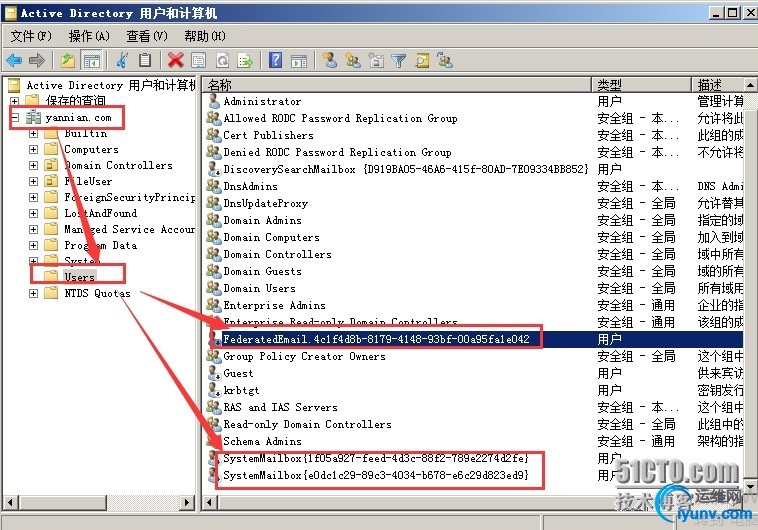The height and width of the screenshot is (530, 758).
Task: Open Find objects magnifier toolbar icon
Action: (422, 60)
